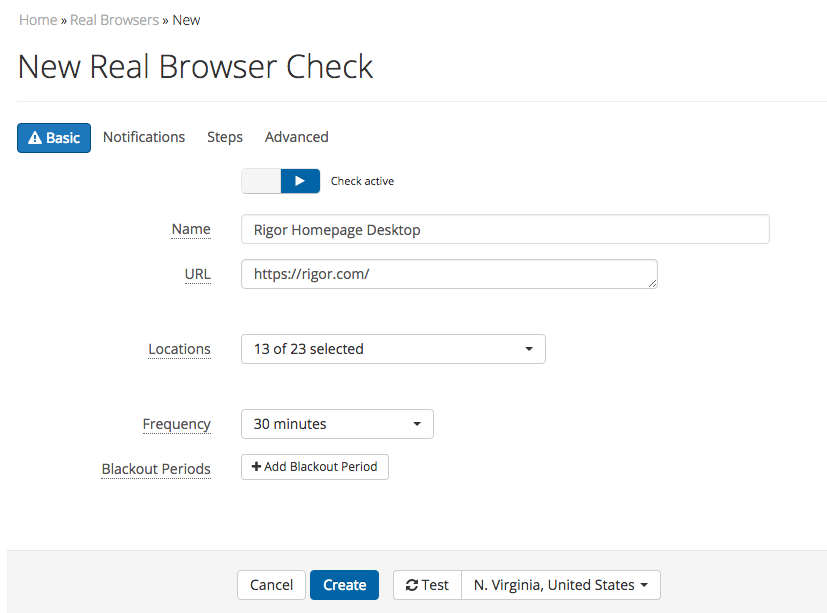Follow the Home breadcrumb link

[38, 20]
